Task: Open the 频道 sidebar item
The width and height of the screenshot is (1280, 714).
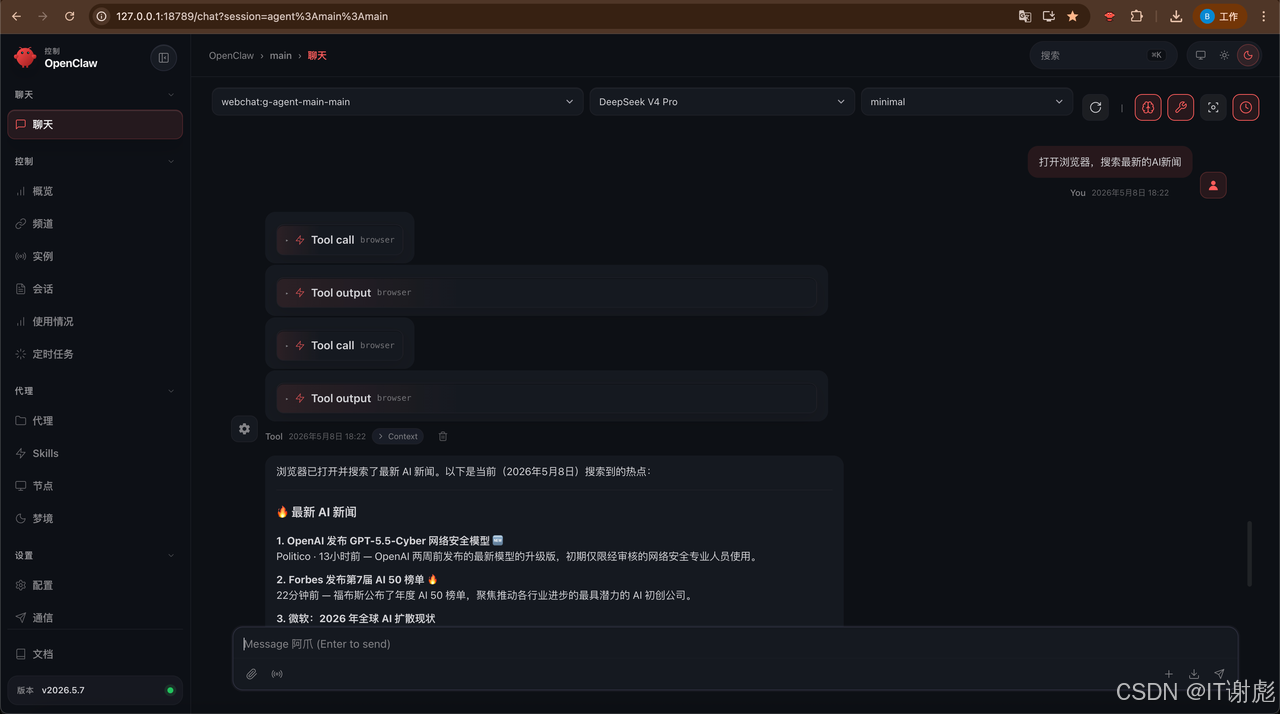Action: (95, 224)
